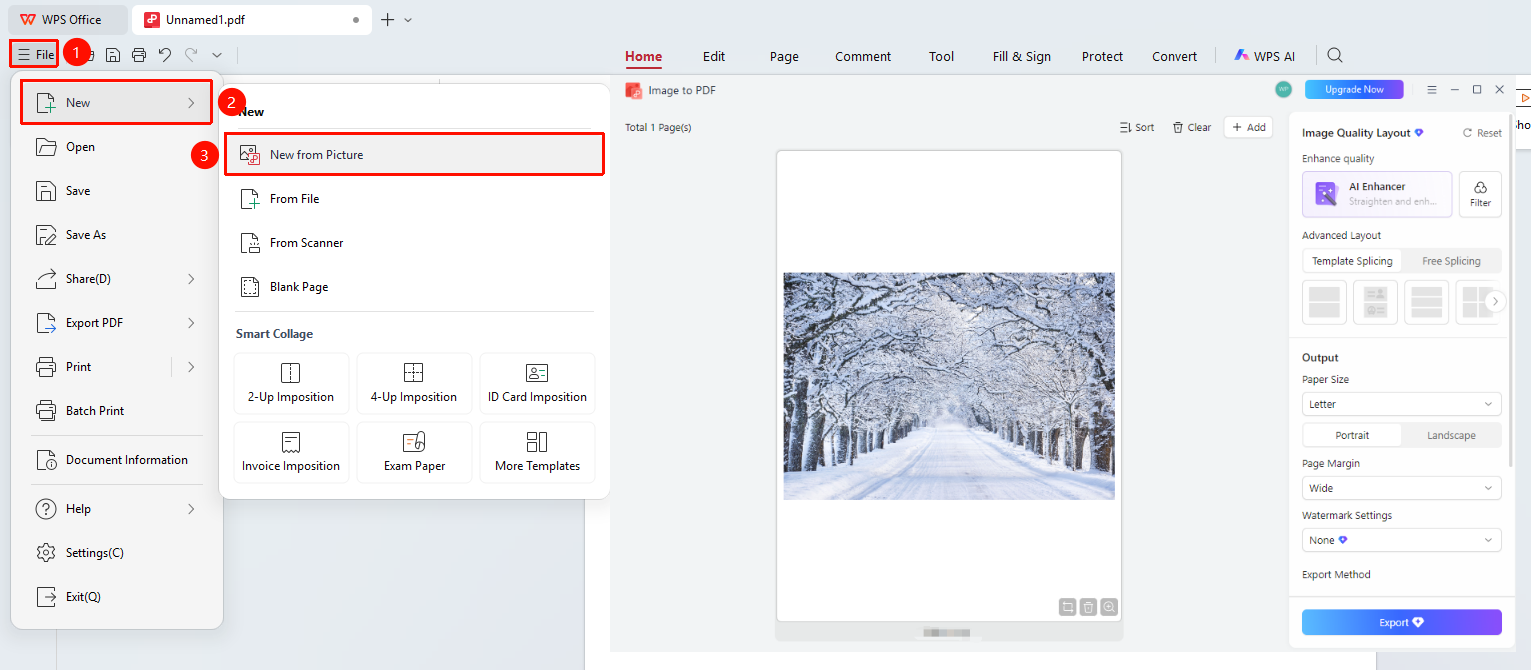Viewport: 1531px width, 670px height.
Task: Apply the AI Enhancer to the image
Action: pos(1377,194)
